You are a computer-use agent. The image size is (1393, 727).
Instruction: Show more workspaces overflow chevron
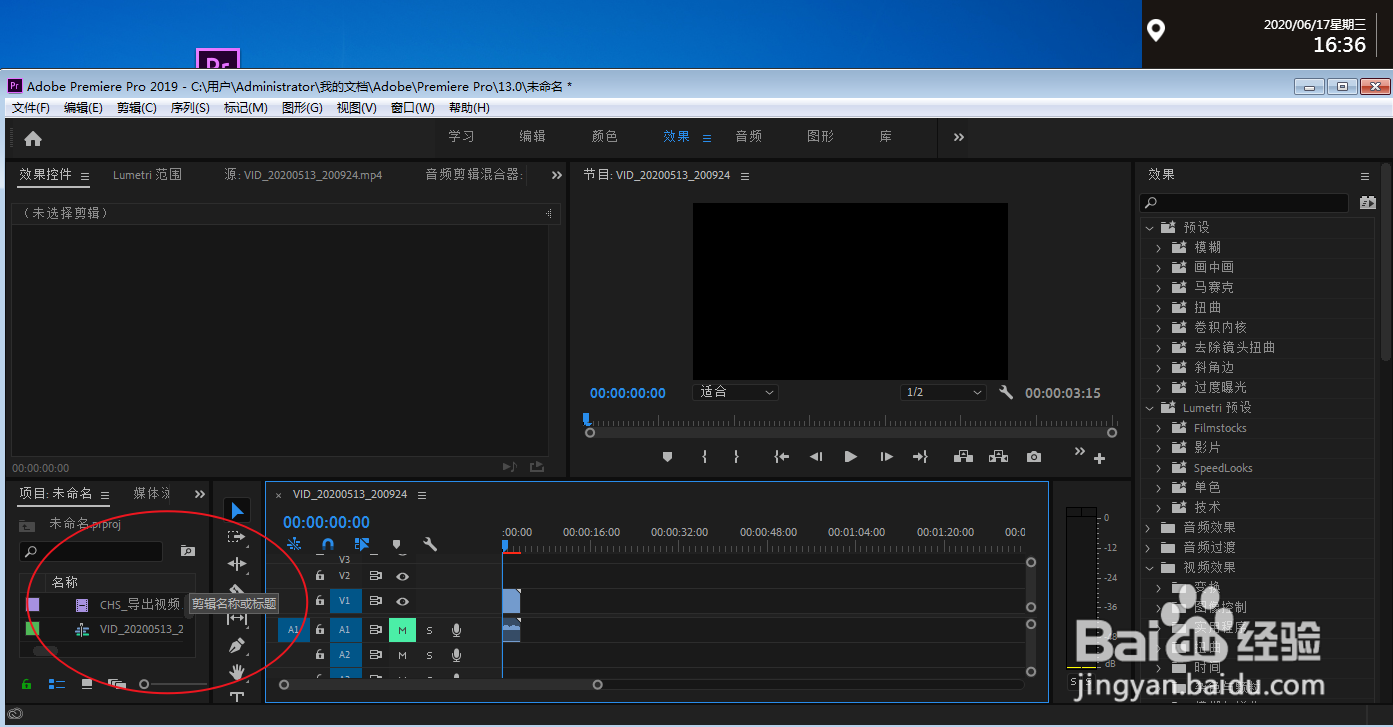tap(959, 138)
